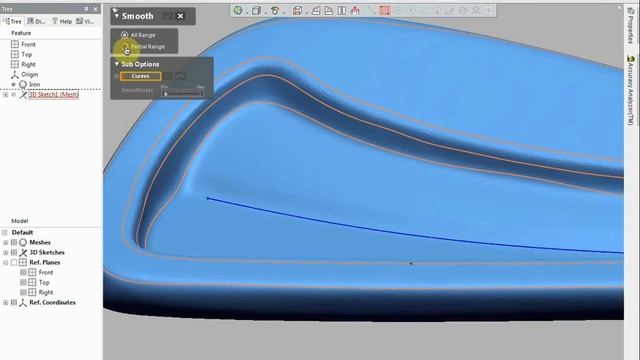Switch to the Help tab
Image resolution: width=640 pixels, height=360 pixels.
(62, 21)
